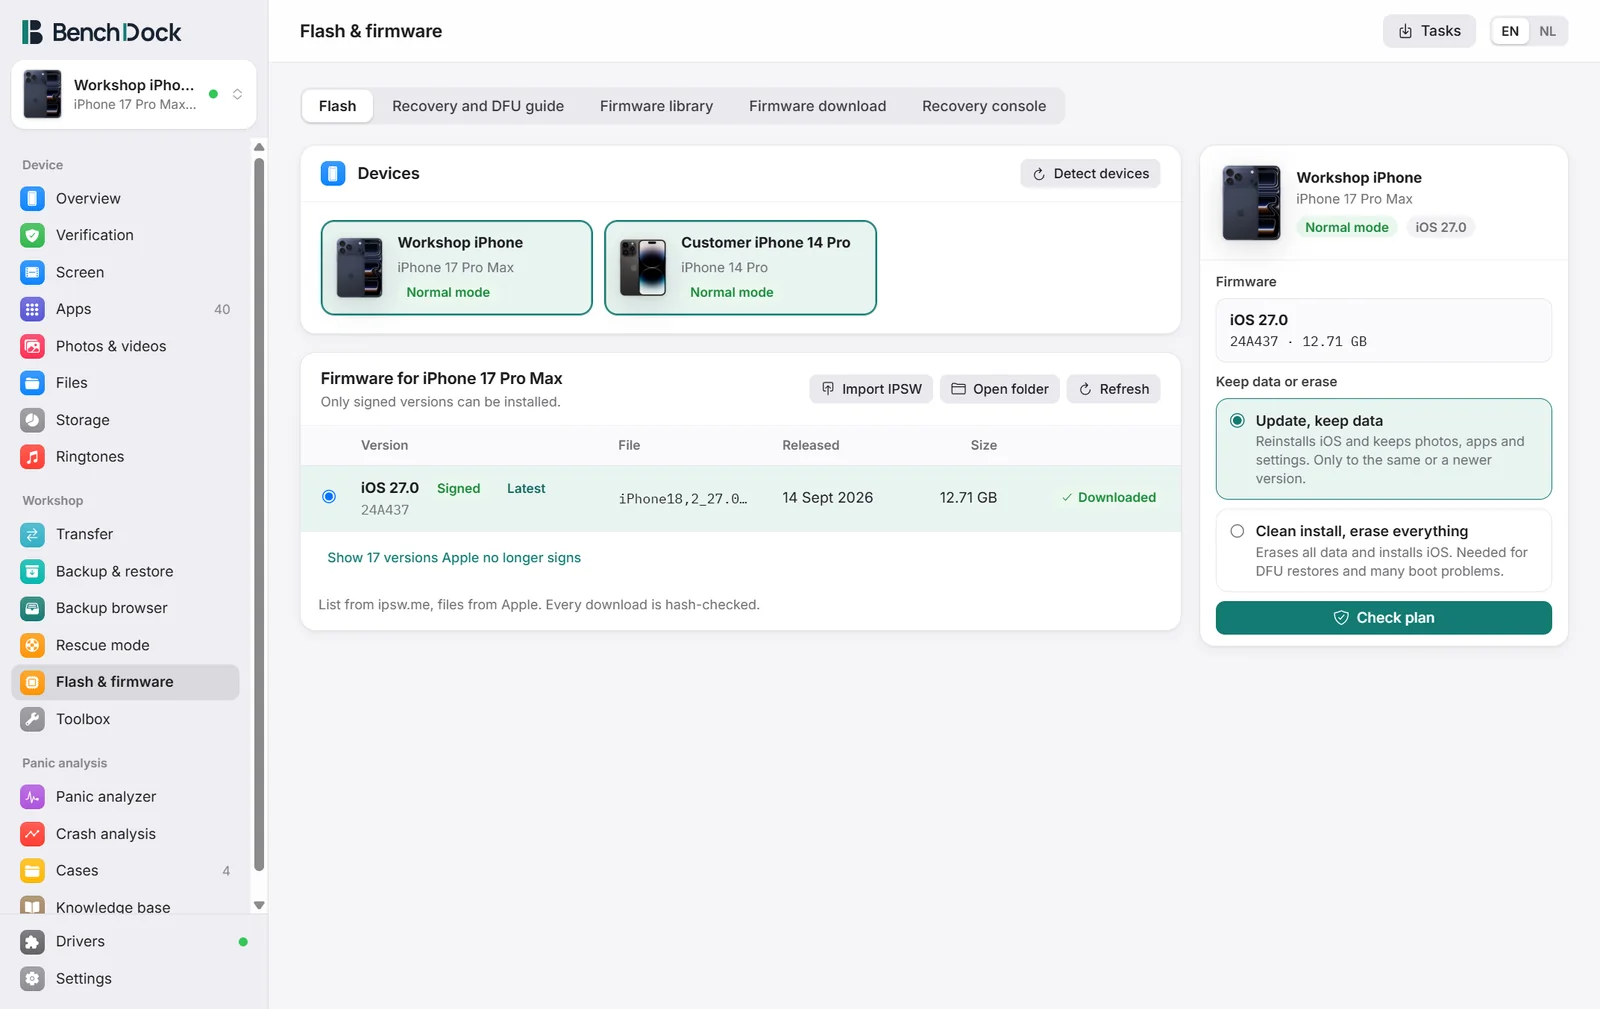Select the Workshop iPhone device card

click(456, 267)
